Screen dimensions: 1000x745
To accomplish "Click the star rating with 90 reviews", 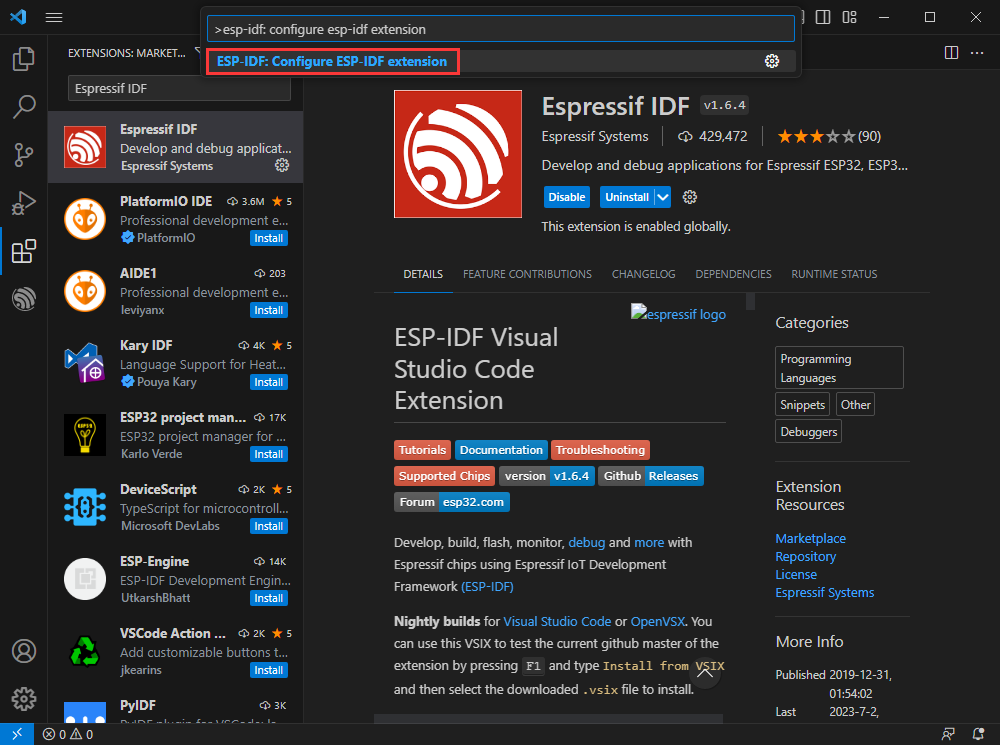I will pos(829,136).
